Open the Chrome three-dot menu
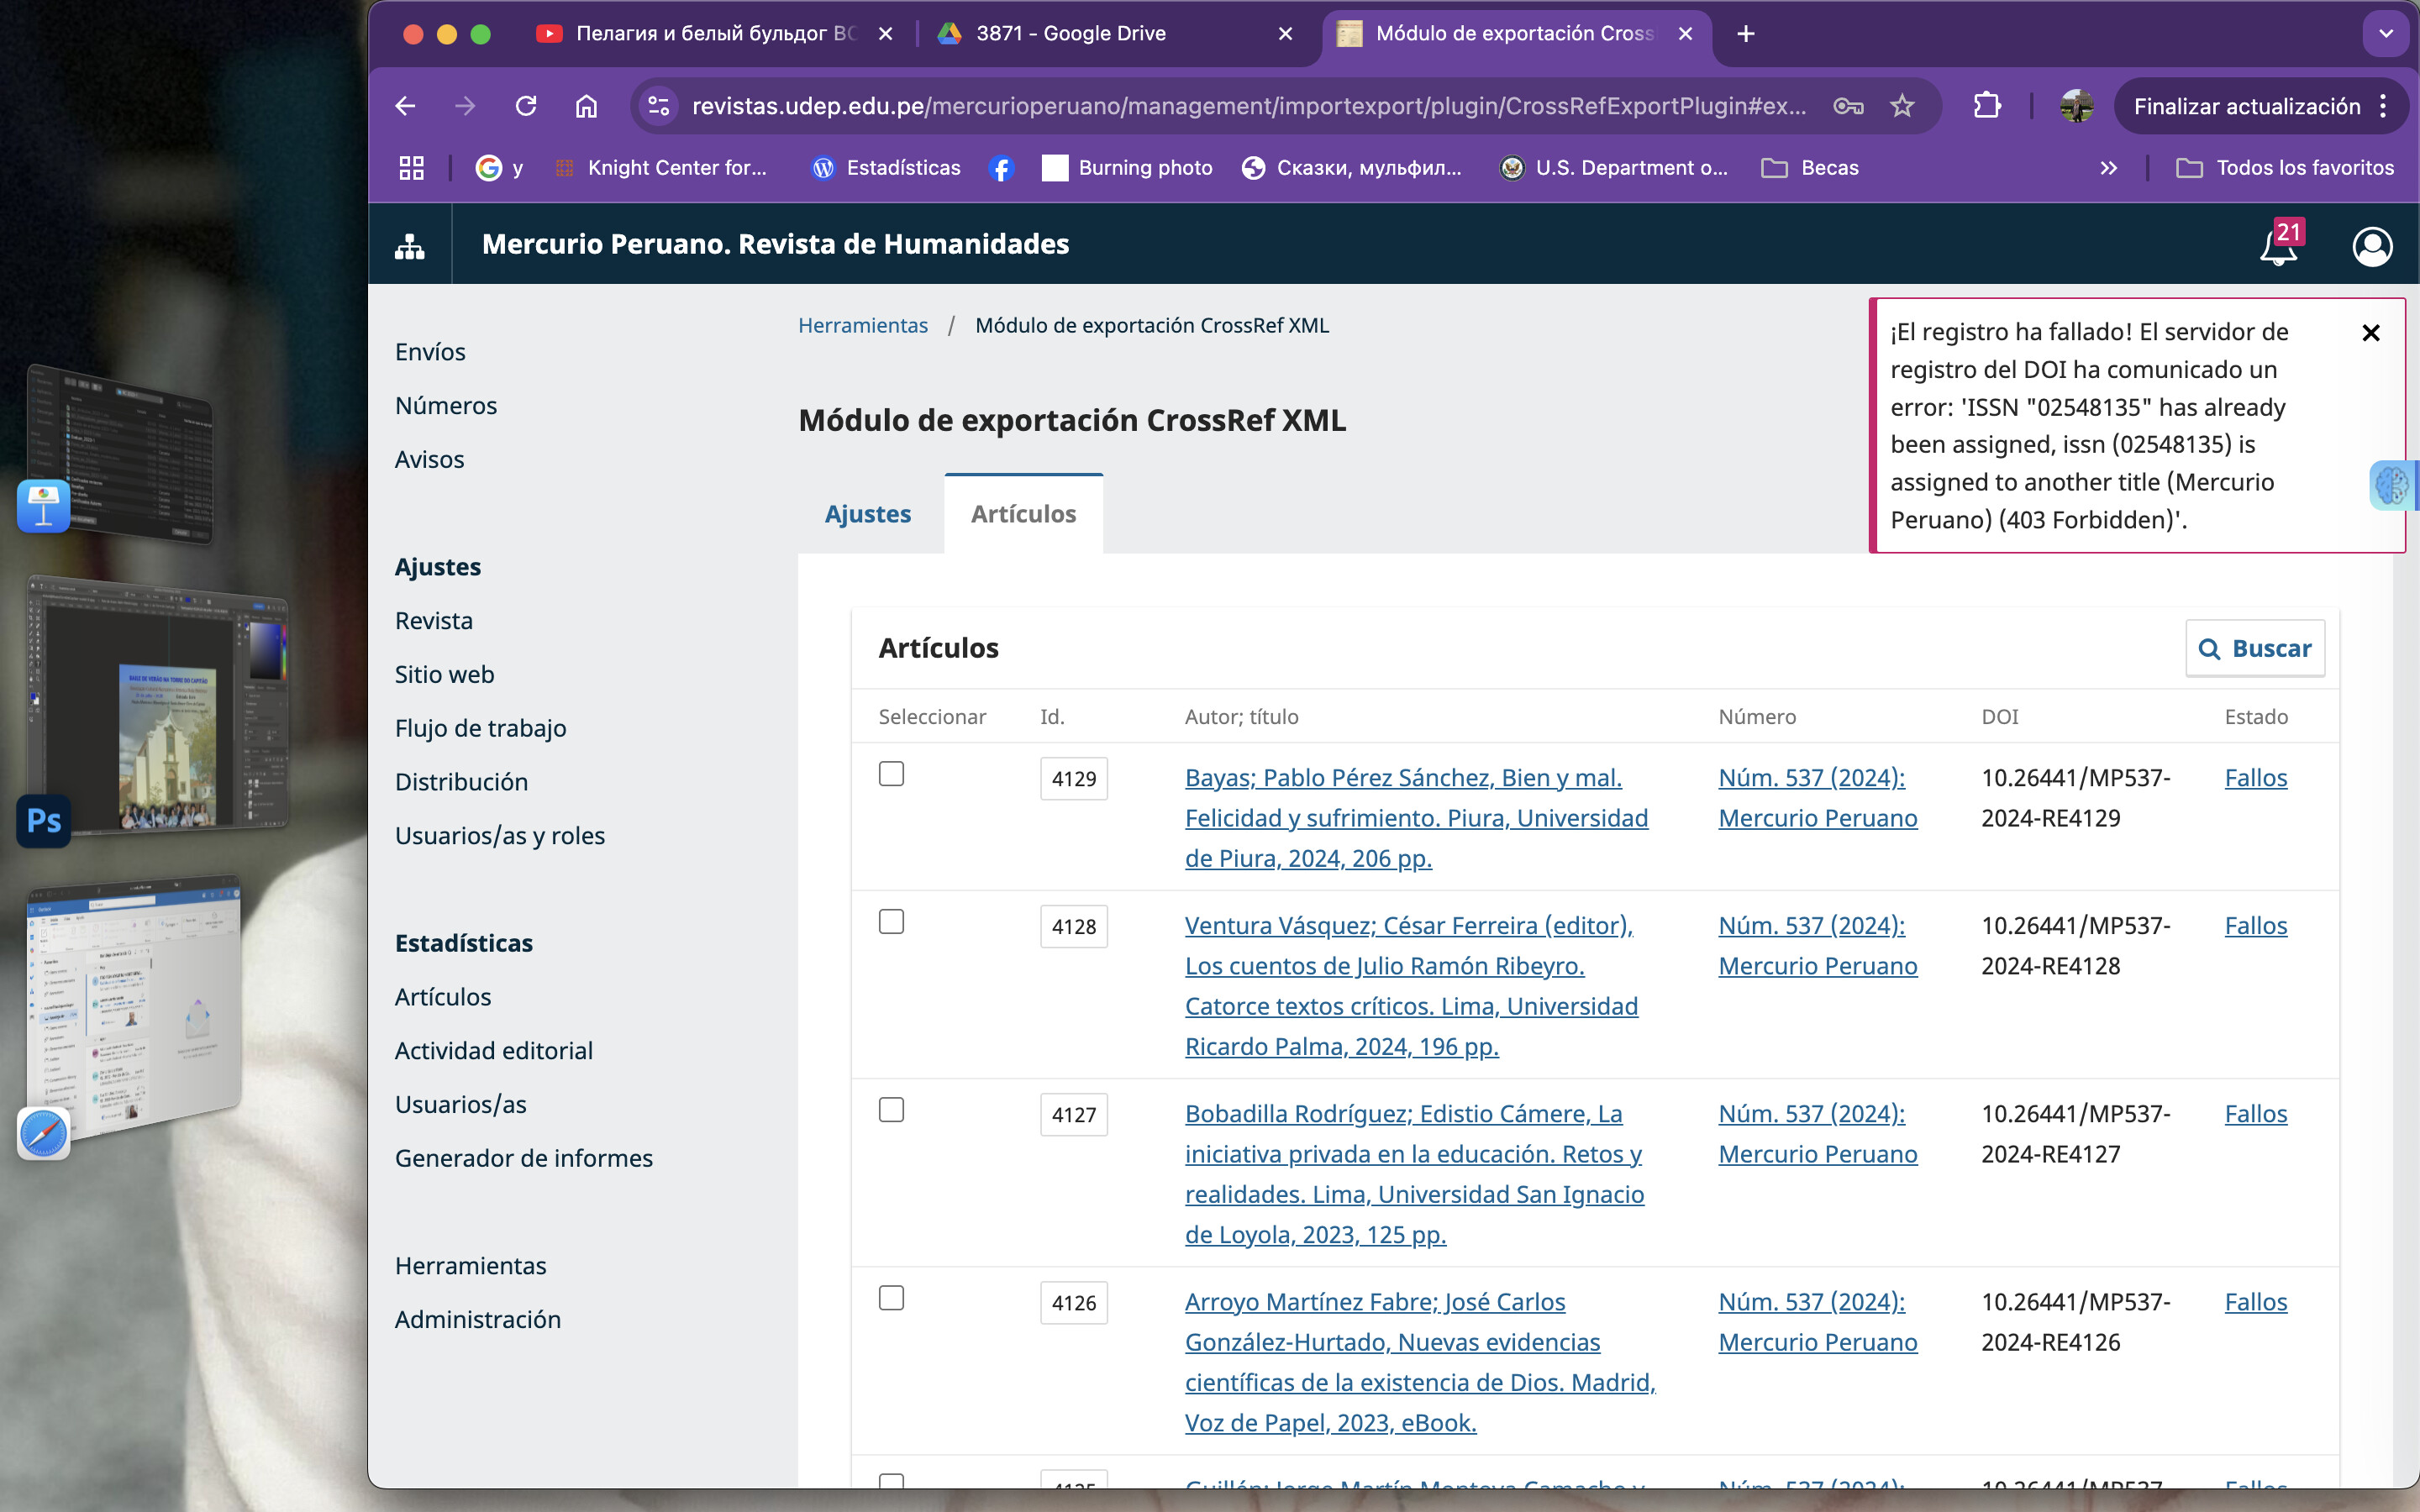This screenshot has height=1512, width=2420. pyautogui.click(x=2384, y=106)
